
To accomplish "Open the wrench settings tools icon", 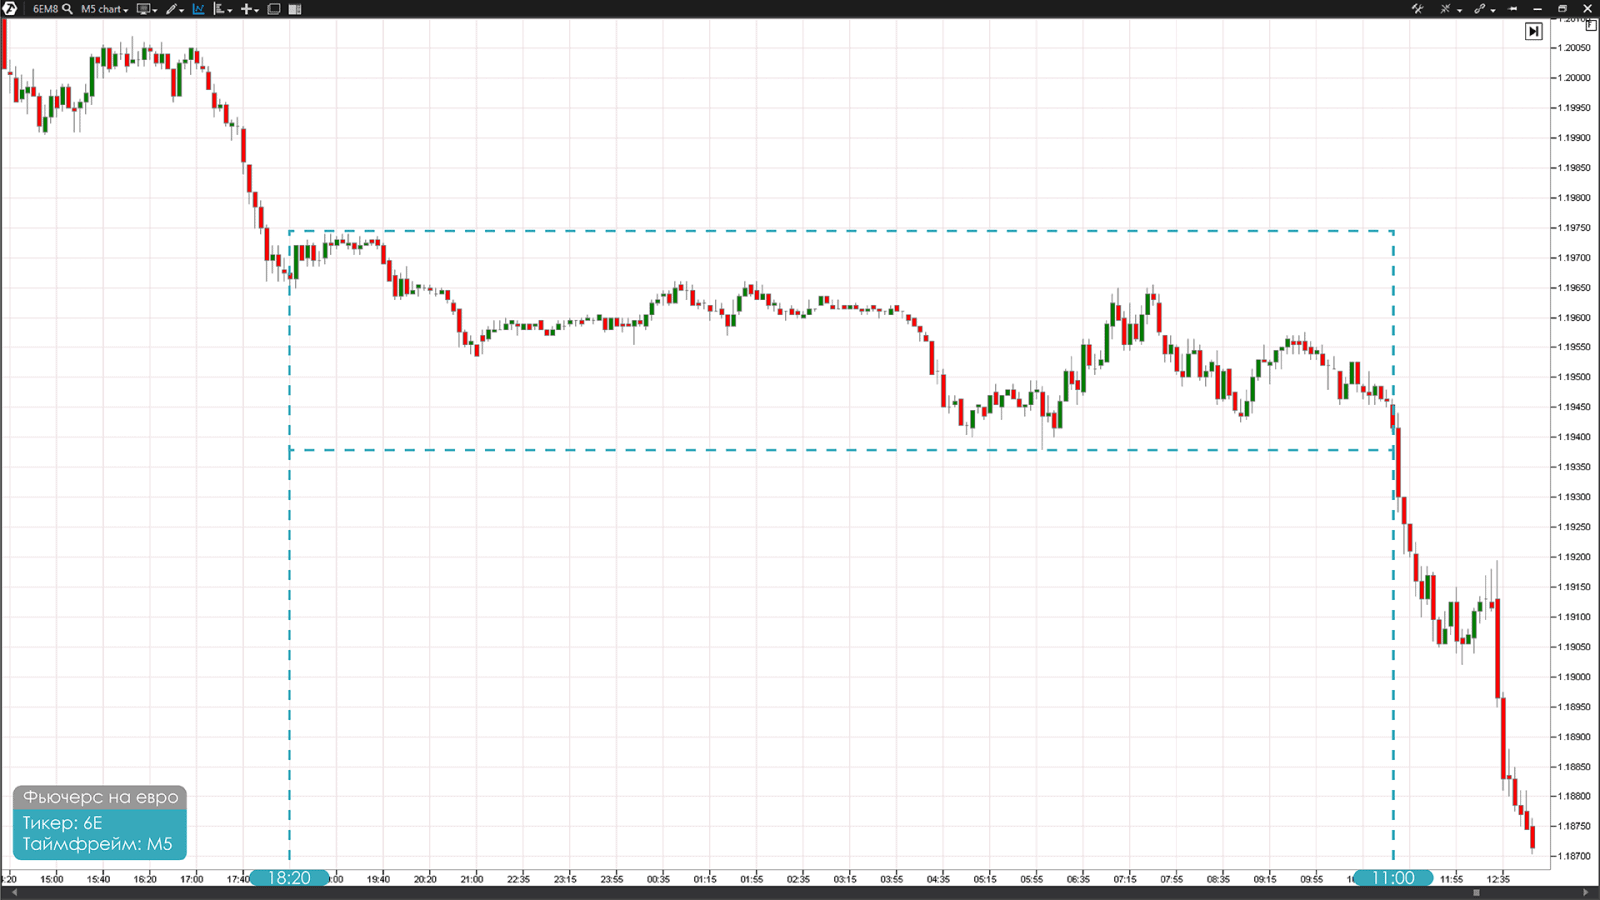I will [x=1417, y=9].
